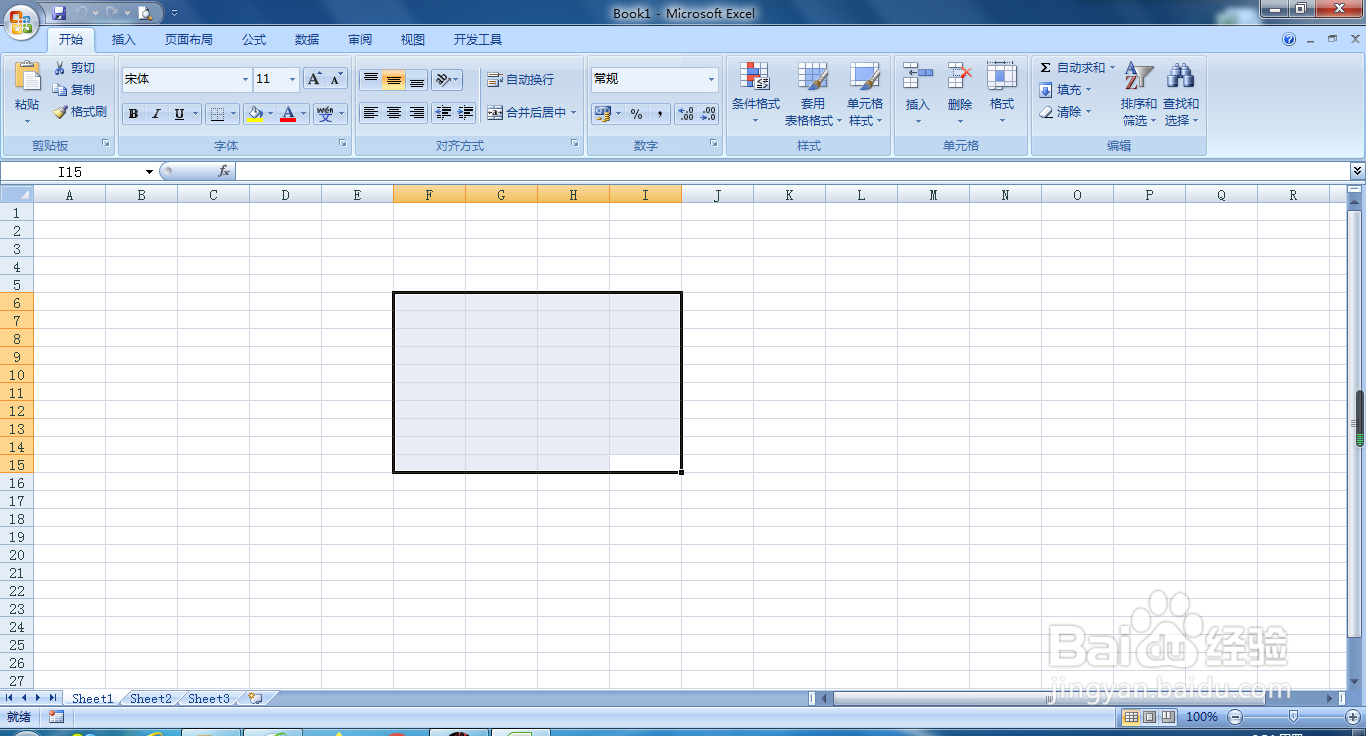Switch to the Insert (插入) tab
Screen dimensions: 1366x736
click(x=124, y=40)
